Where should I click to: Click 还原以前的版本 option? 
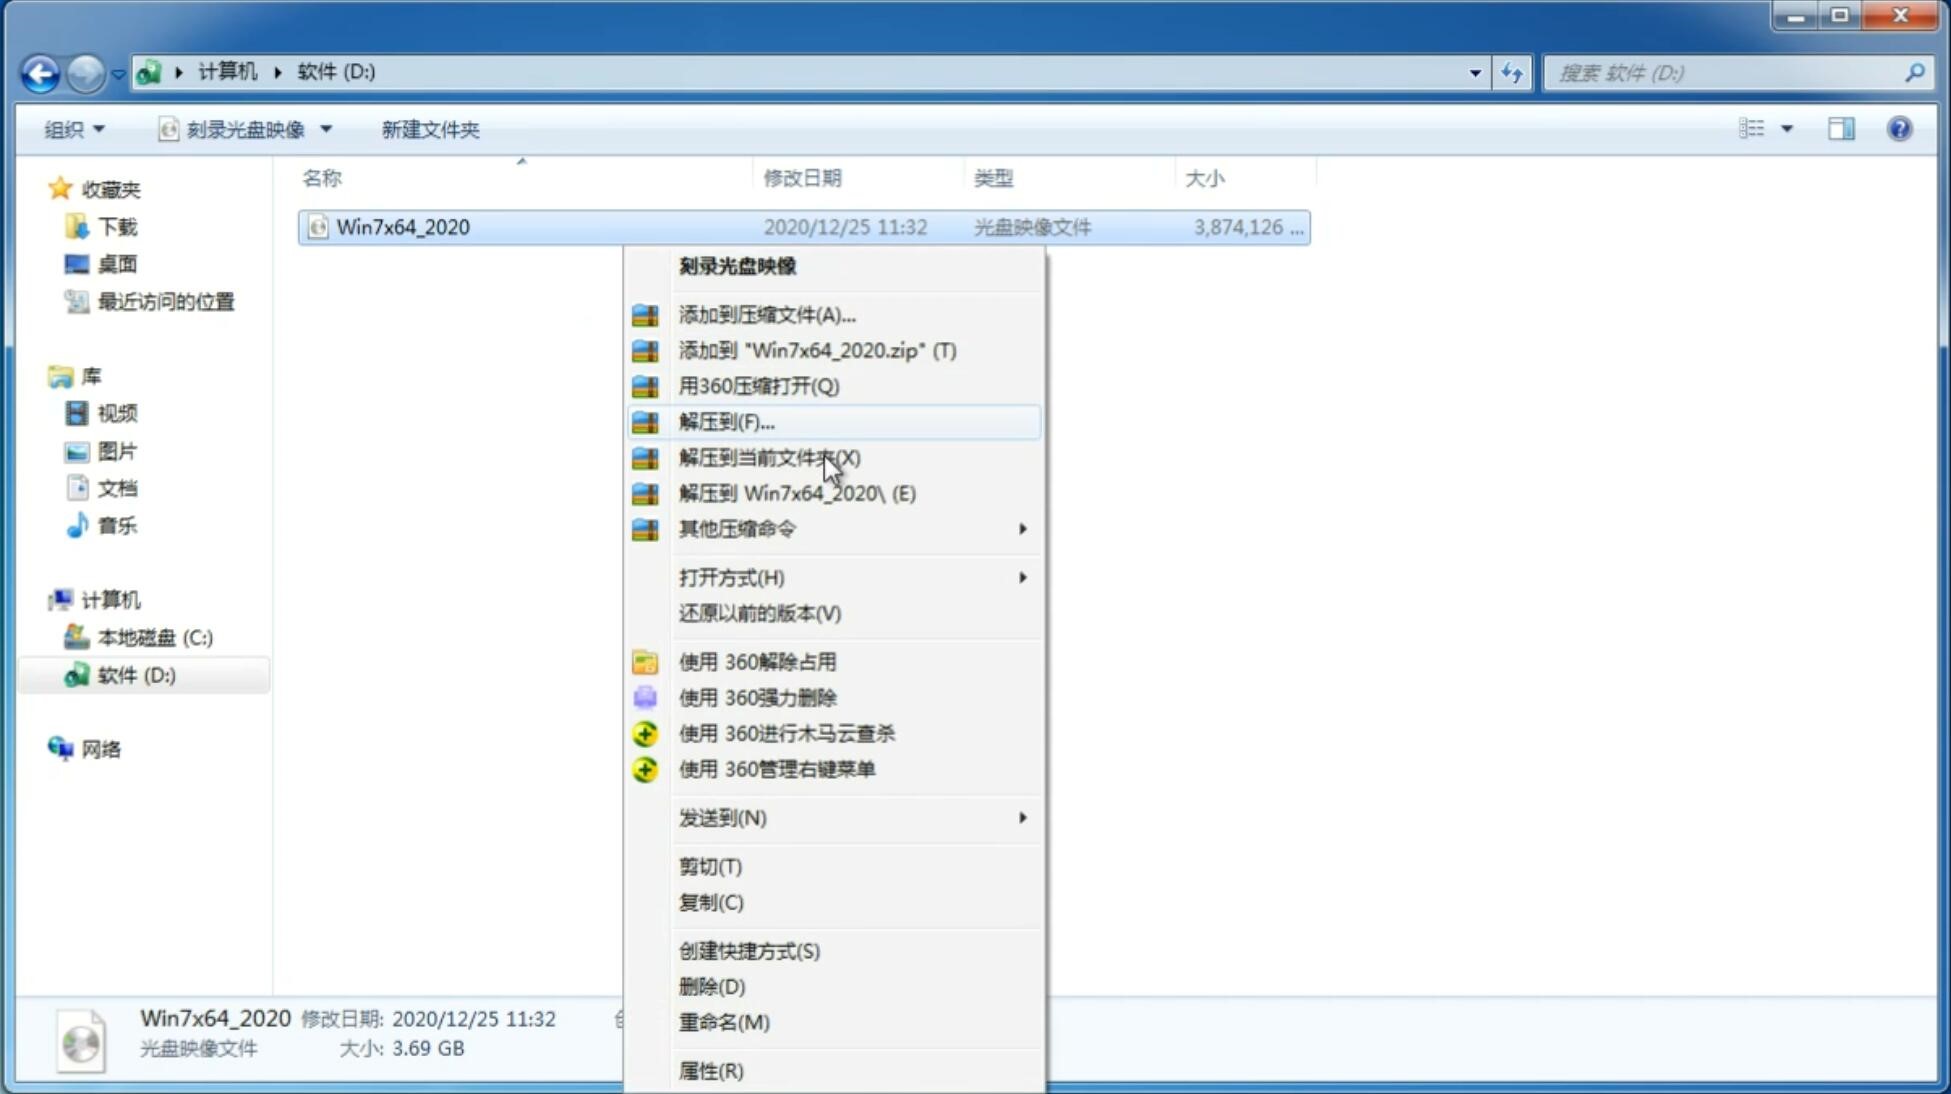tap(760, 613)
